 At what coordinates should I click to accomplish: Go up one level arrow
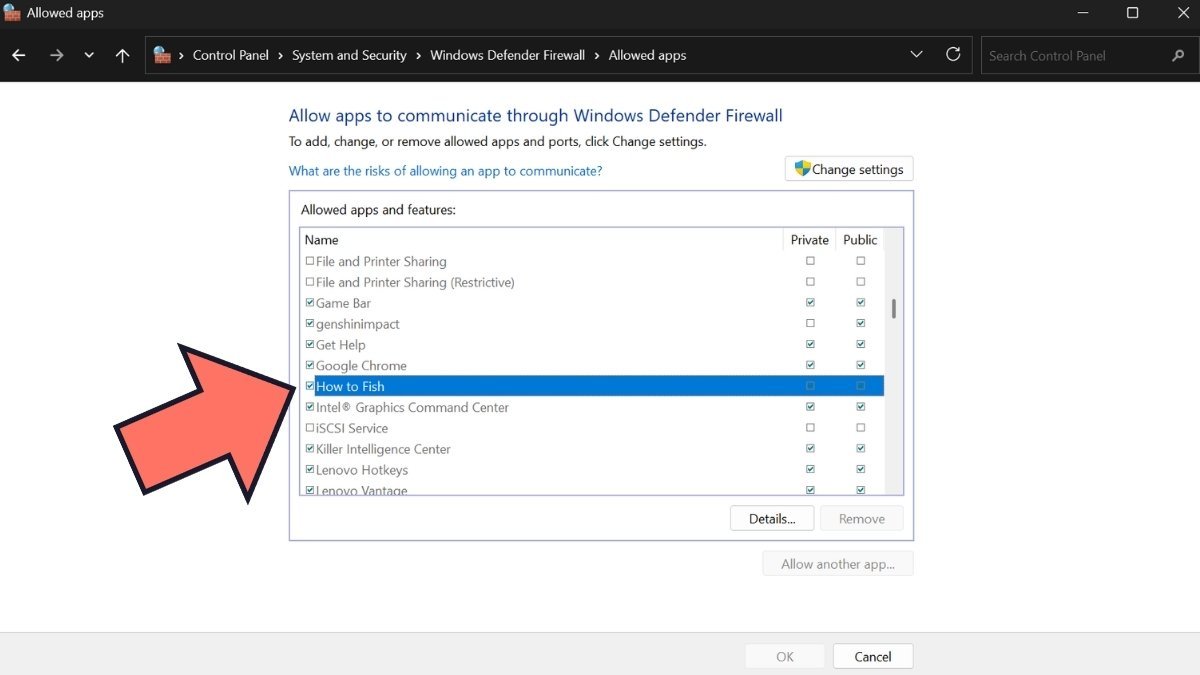click(122, 56)
